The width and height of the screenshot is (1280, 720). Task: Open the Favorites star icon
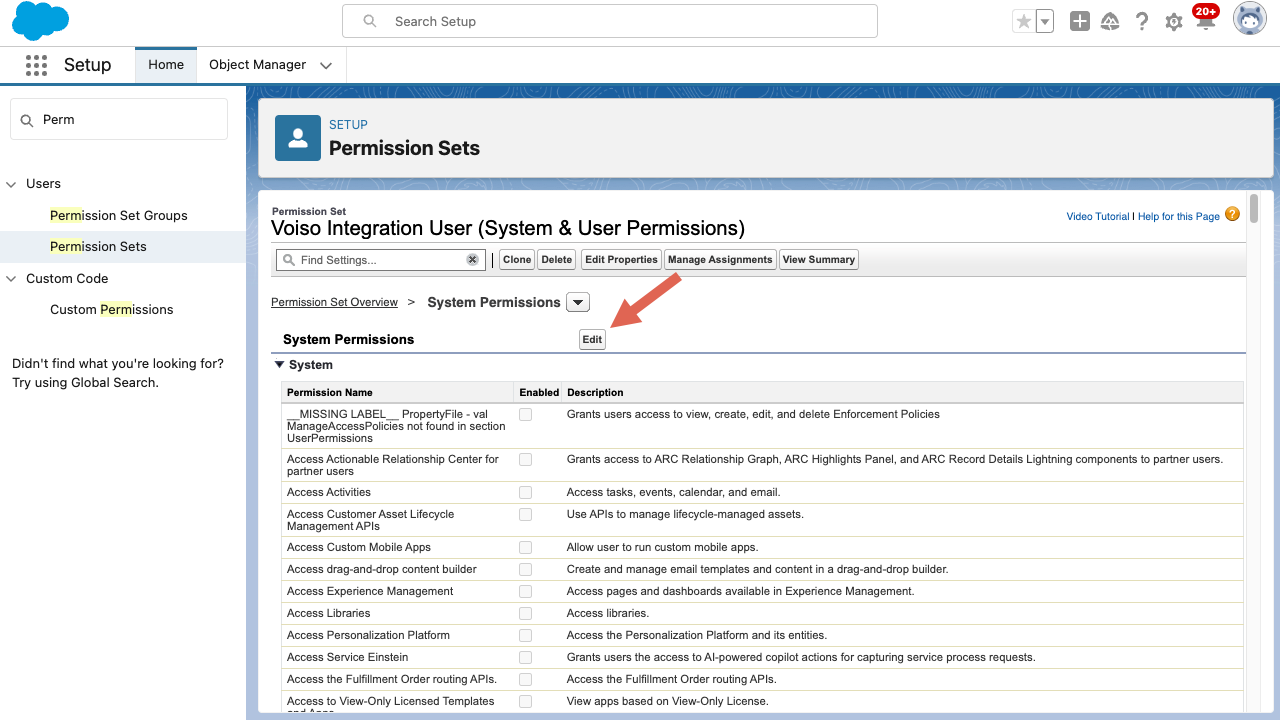(x=1023, y=21)
